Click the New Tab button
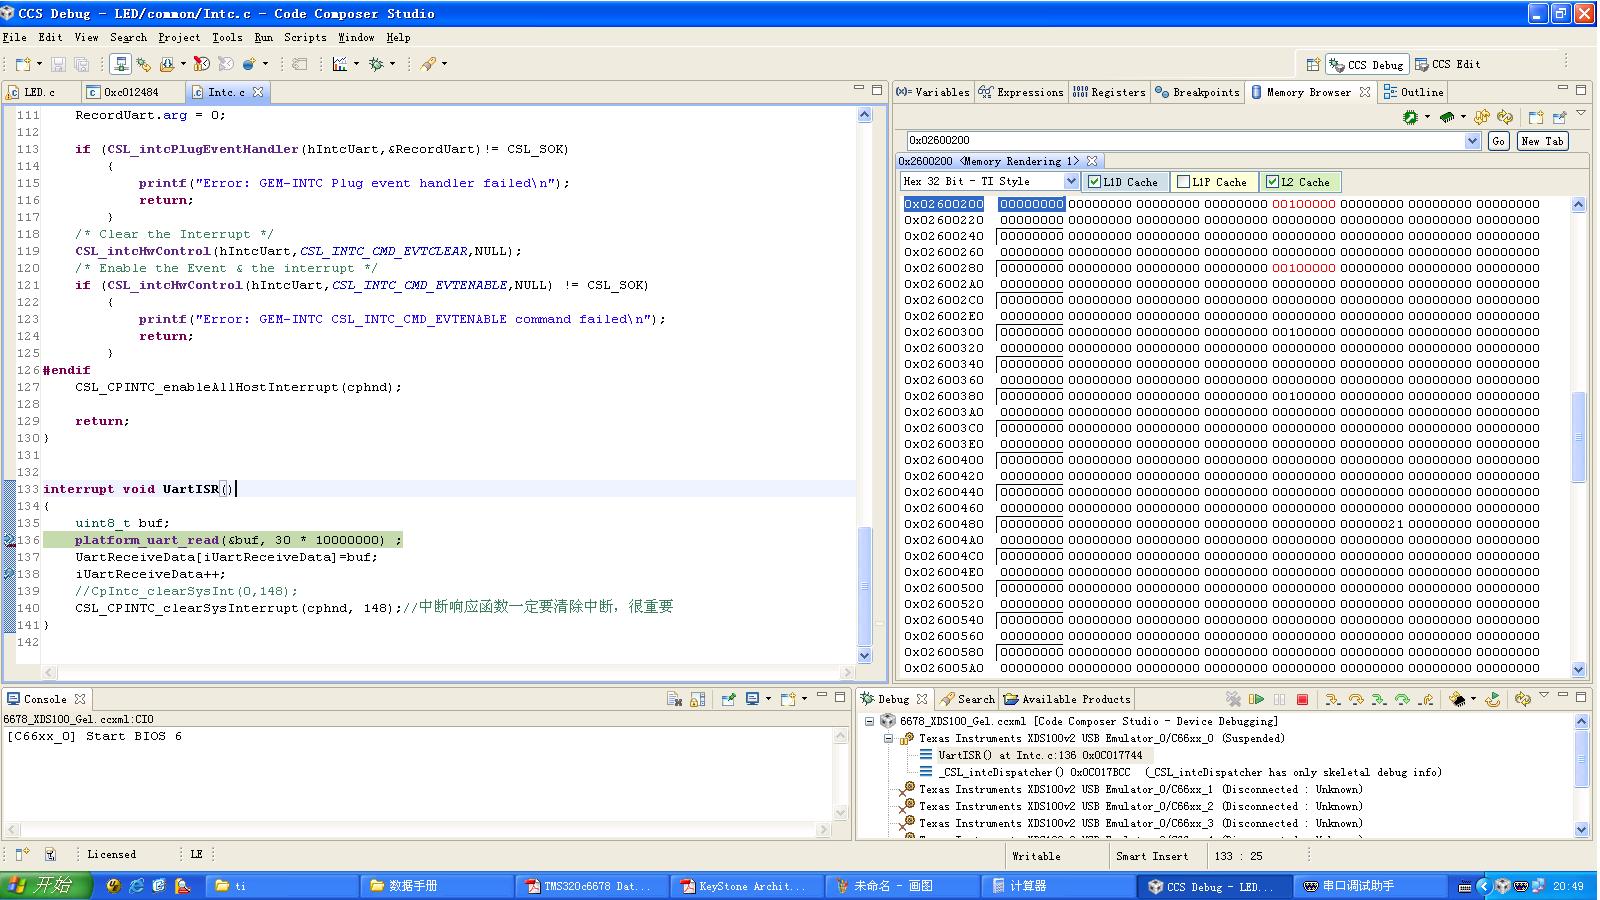The image size is (1600, 900). [1541, 141]
